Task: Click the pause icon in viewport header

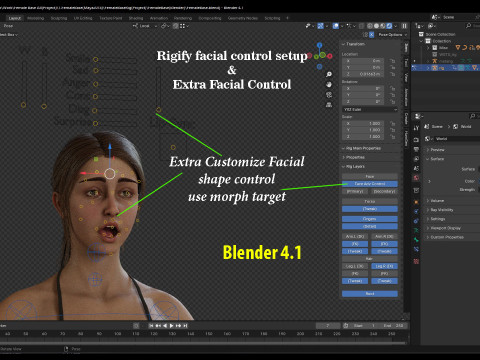Action: [404, 26]
